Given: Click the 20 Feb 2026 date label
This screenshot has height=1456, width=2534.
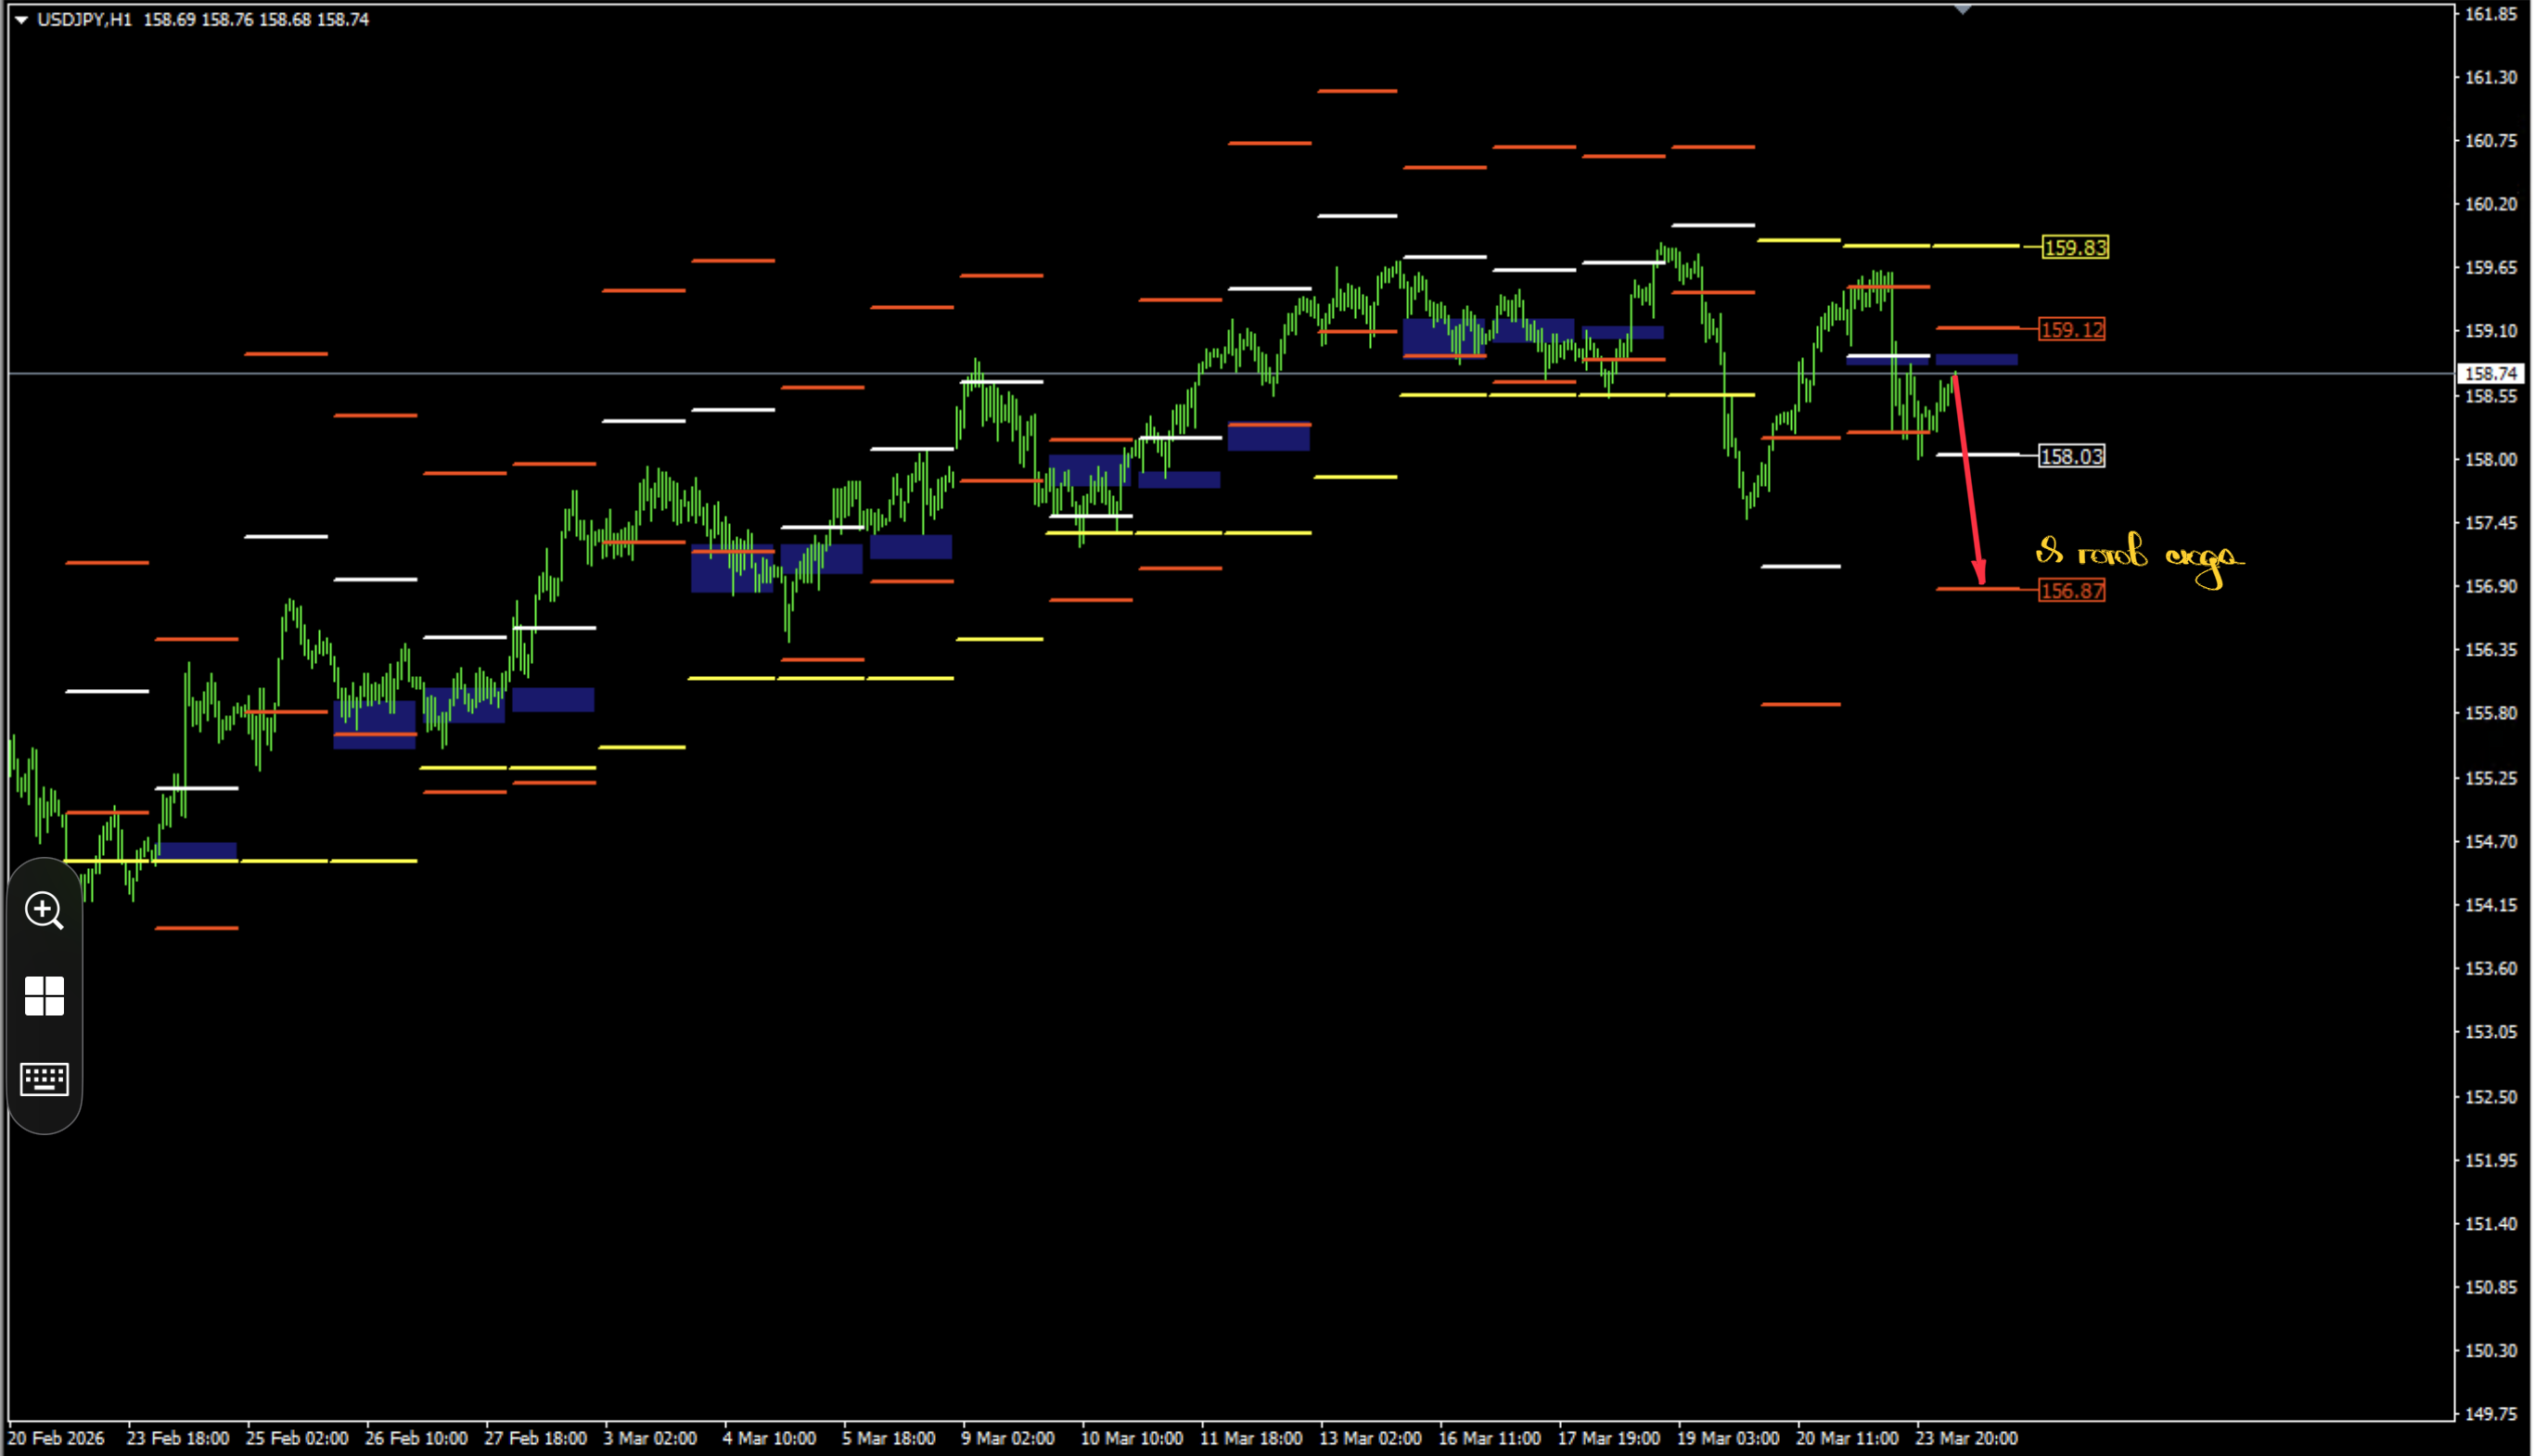Looking at the screenshot, I should coord(56,1438).
